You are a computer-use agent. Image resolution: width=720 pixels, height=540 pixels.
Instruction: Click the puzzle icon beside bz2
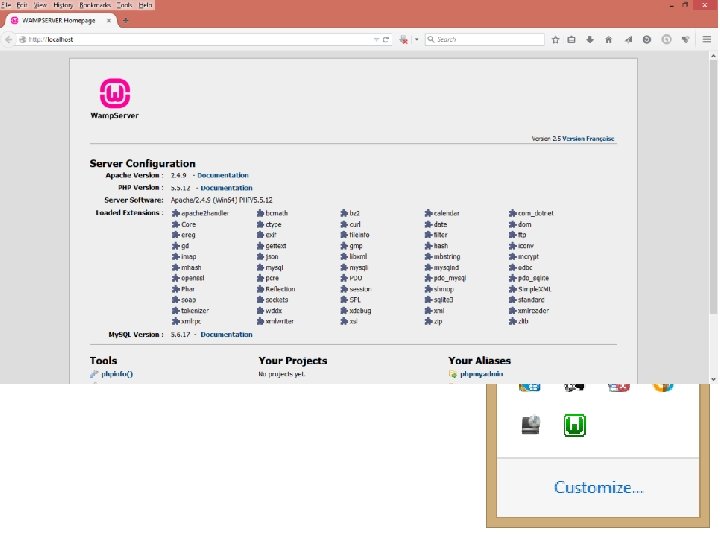(344, 213)
